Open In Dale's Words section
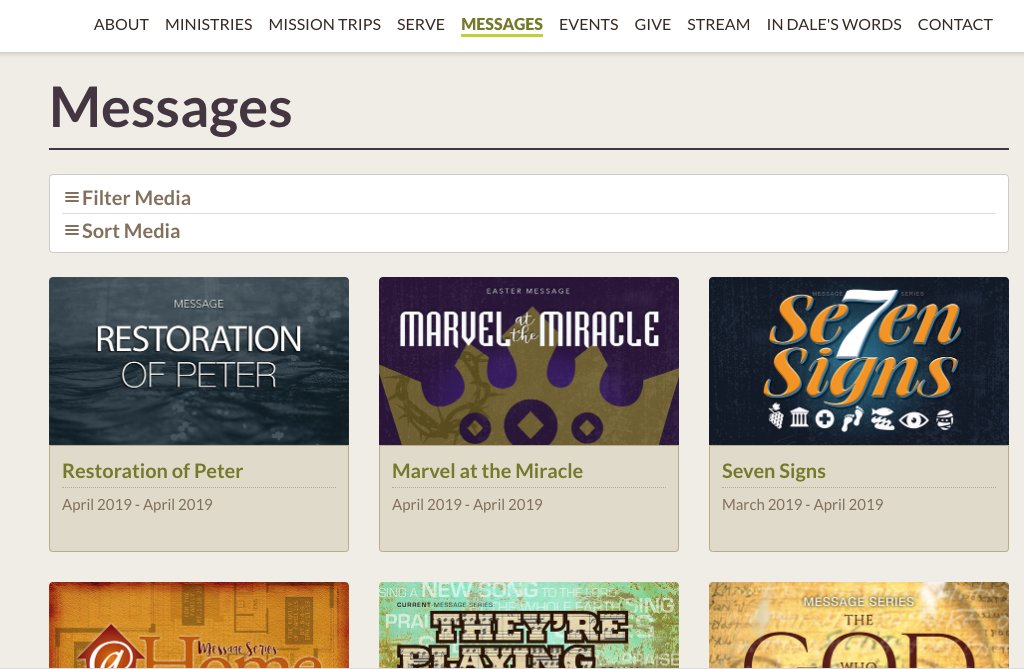 pyautogui.click(x=834, y=24)
